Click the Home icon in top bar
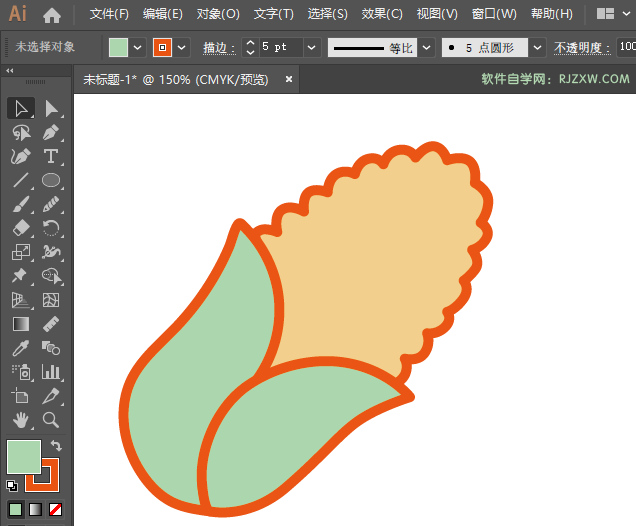Image resolution: width=636 pixels, height=526 pixels. point(52,15)
